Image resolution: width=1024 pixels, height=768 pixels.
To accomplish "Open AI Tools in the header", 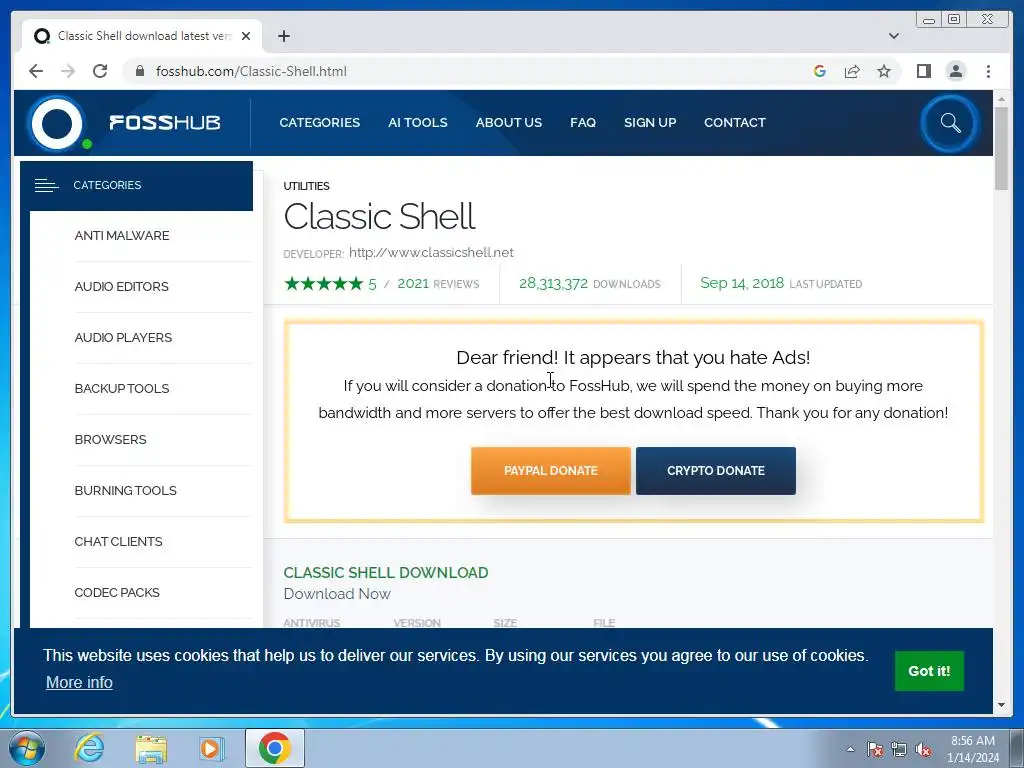I will coord(418,123).
